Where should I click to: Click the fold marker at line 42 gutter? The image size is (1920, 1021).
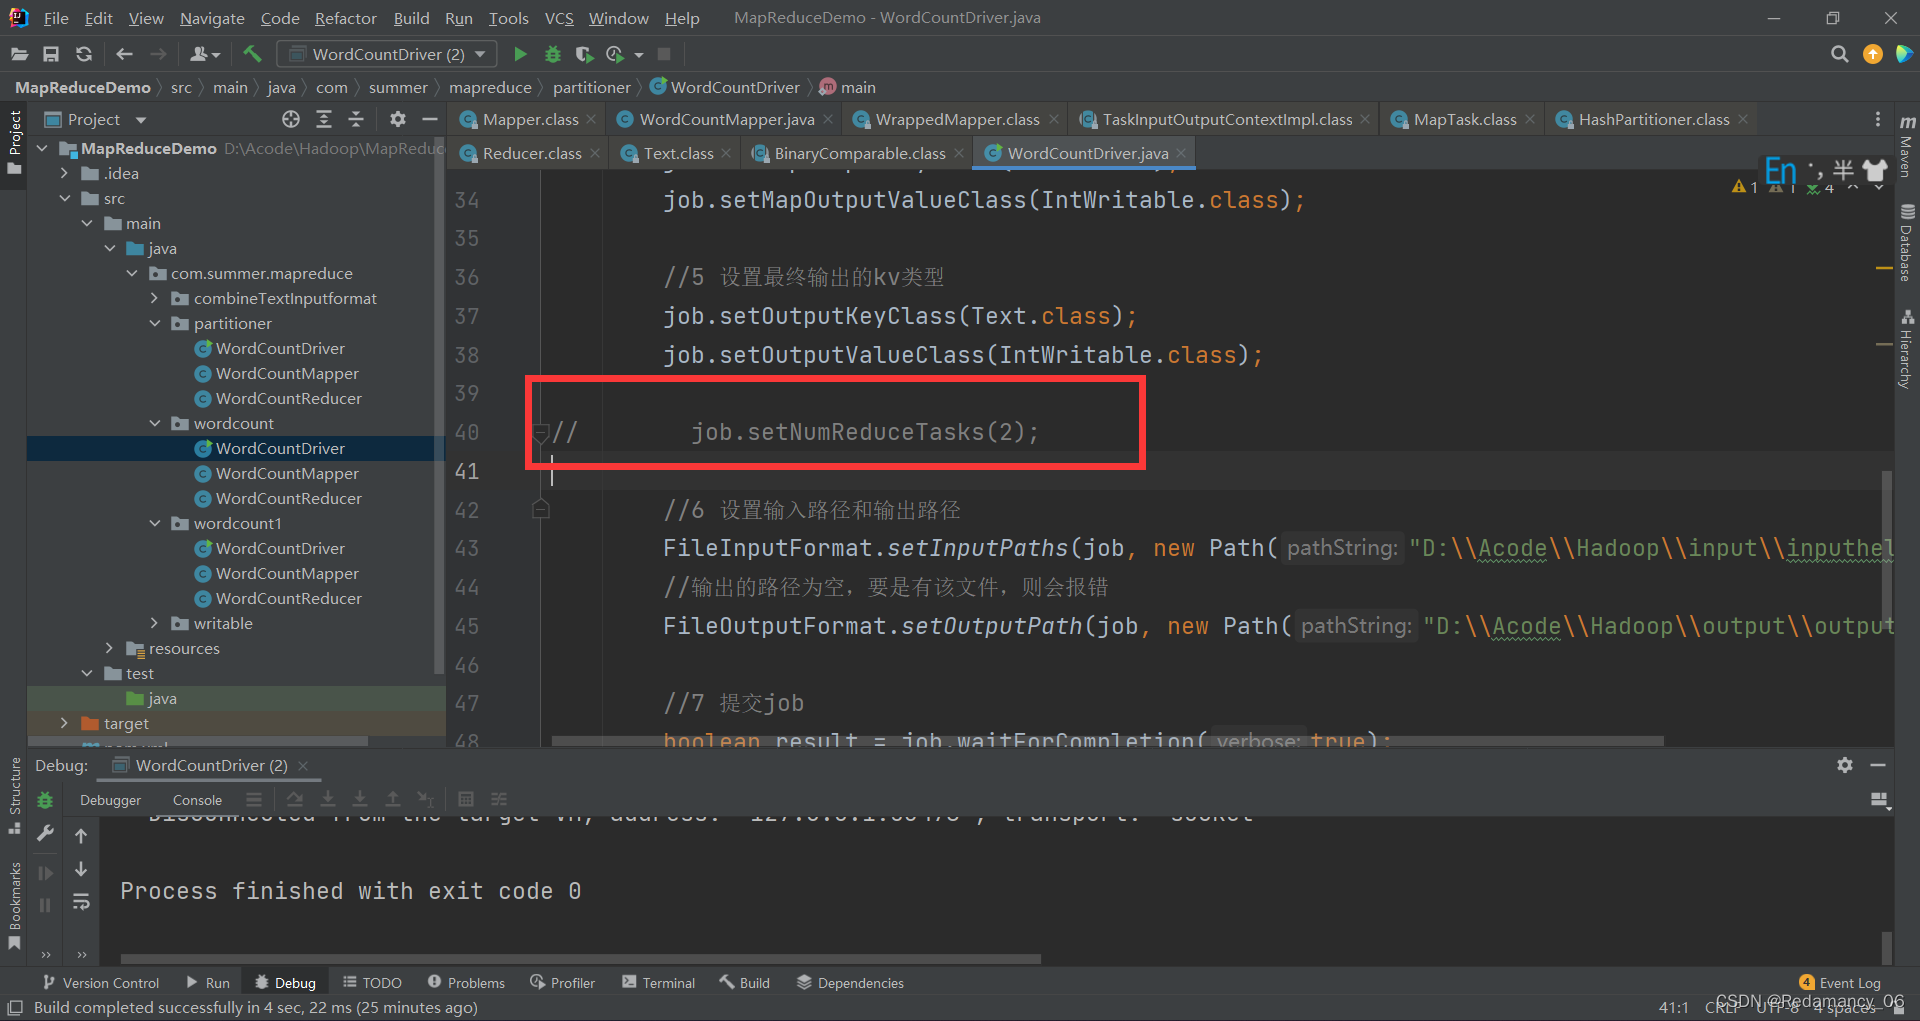click(x=541, y=510)
